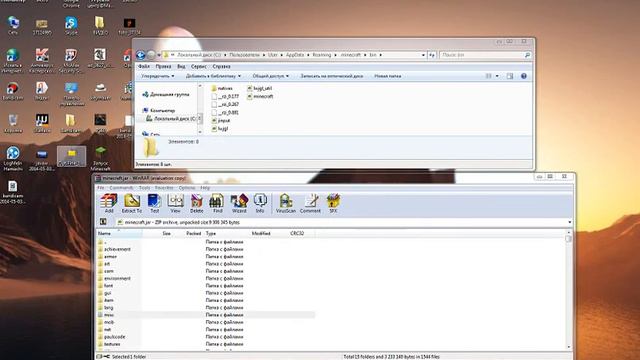The width and height of the screenshot is (640, 360).
Task: Click the Explorer view mode icon
Action: pyautogui.click(x=488, y=76)
